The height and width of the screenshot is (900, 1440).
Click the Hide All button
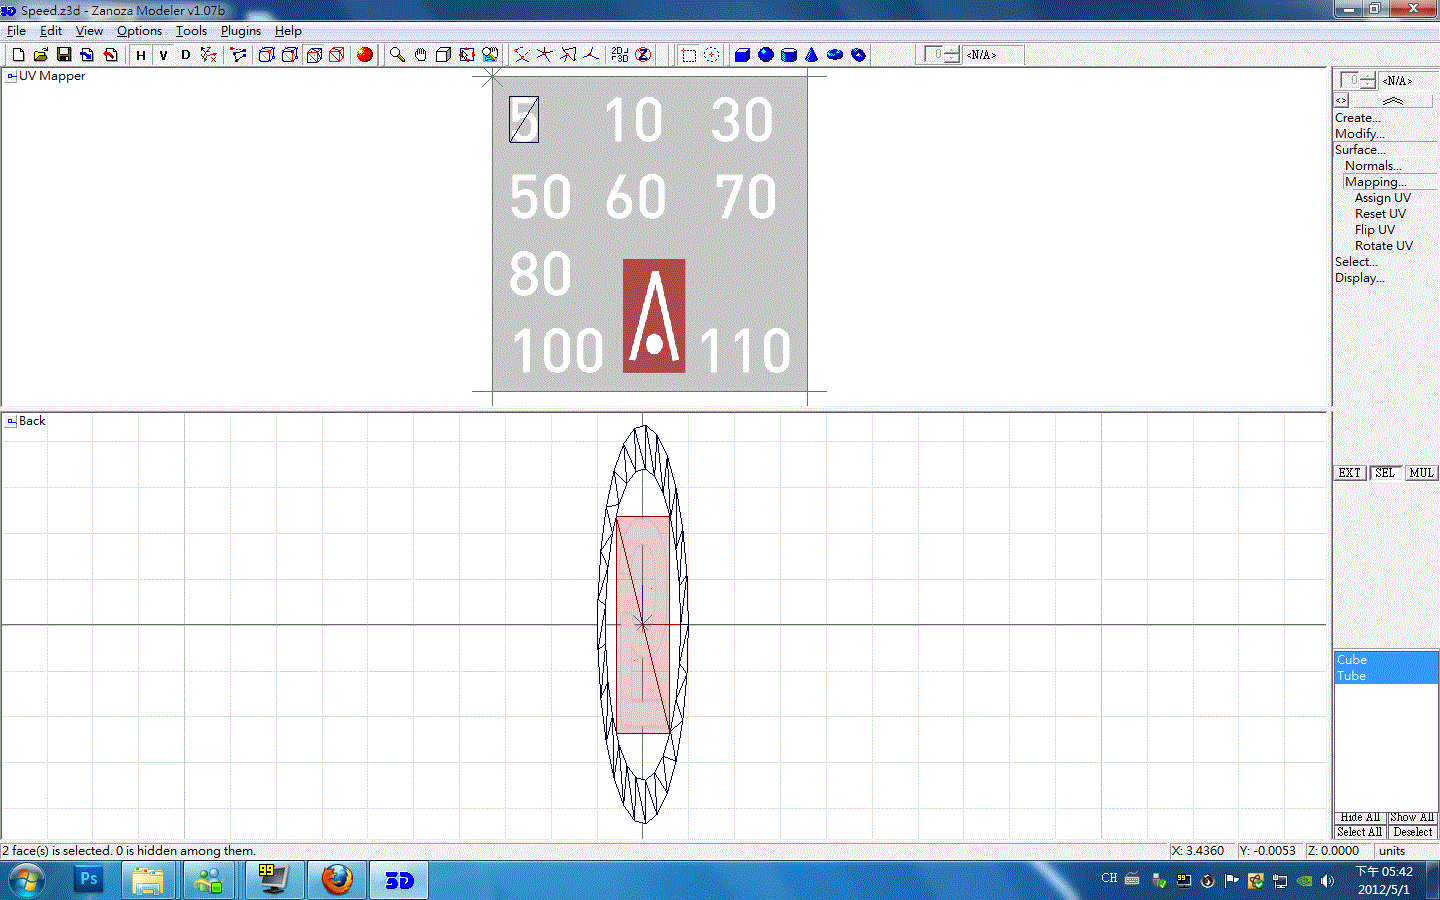point(1360,817)
